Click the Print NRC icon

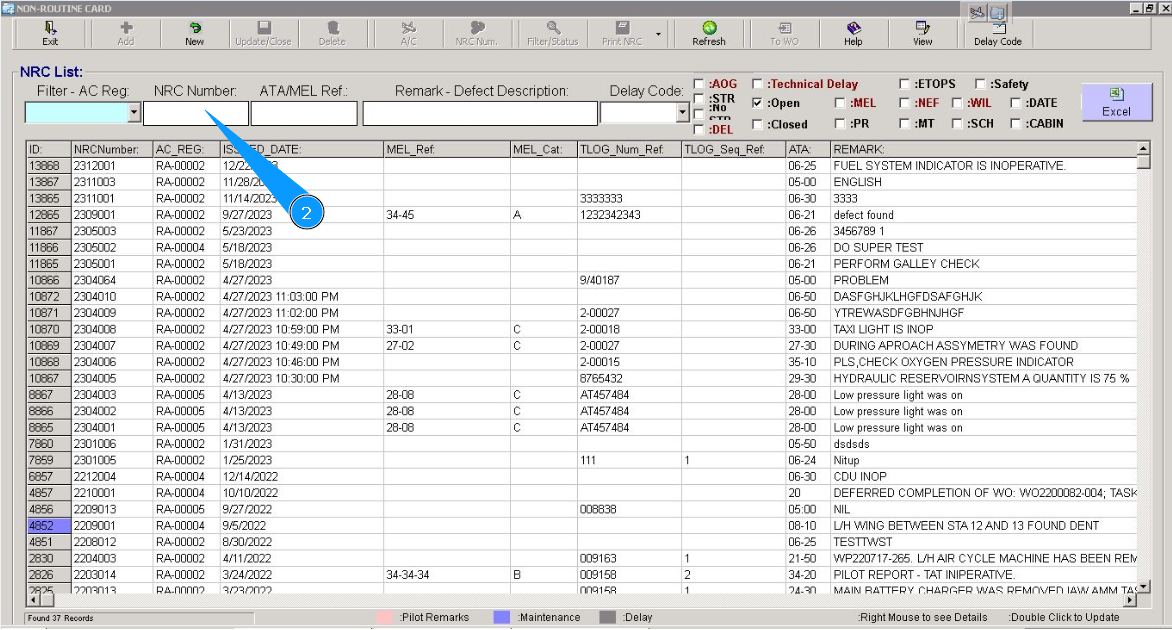622,34
